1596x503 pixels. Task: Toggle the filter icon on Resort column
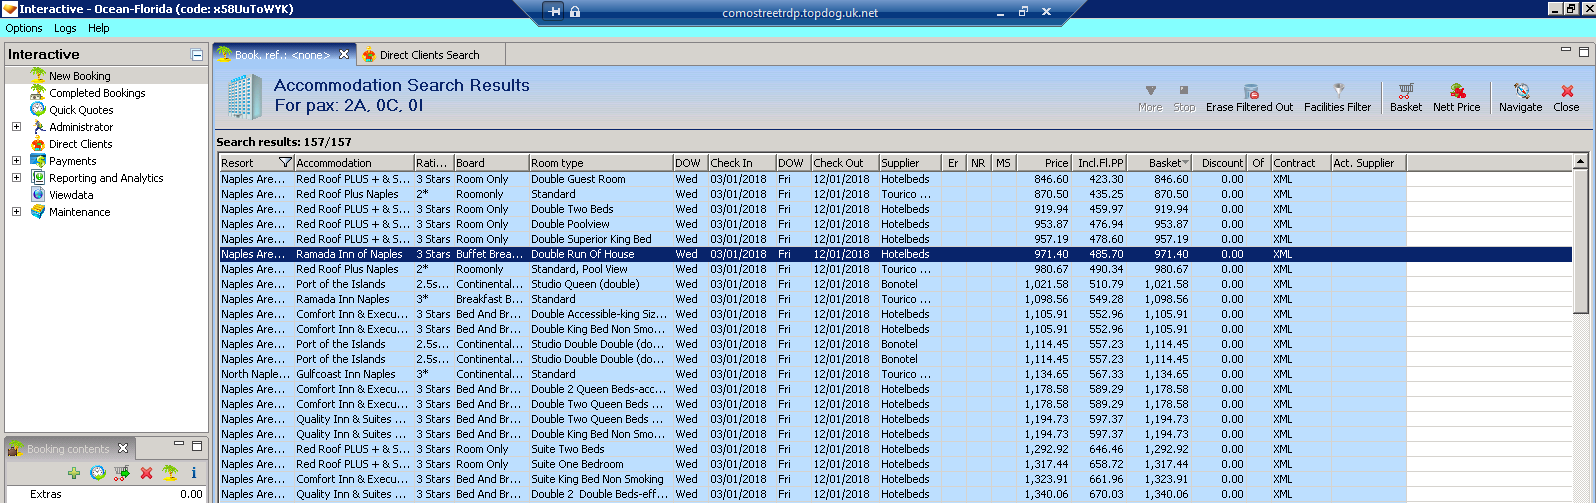285,163
